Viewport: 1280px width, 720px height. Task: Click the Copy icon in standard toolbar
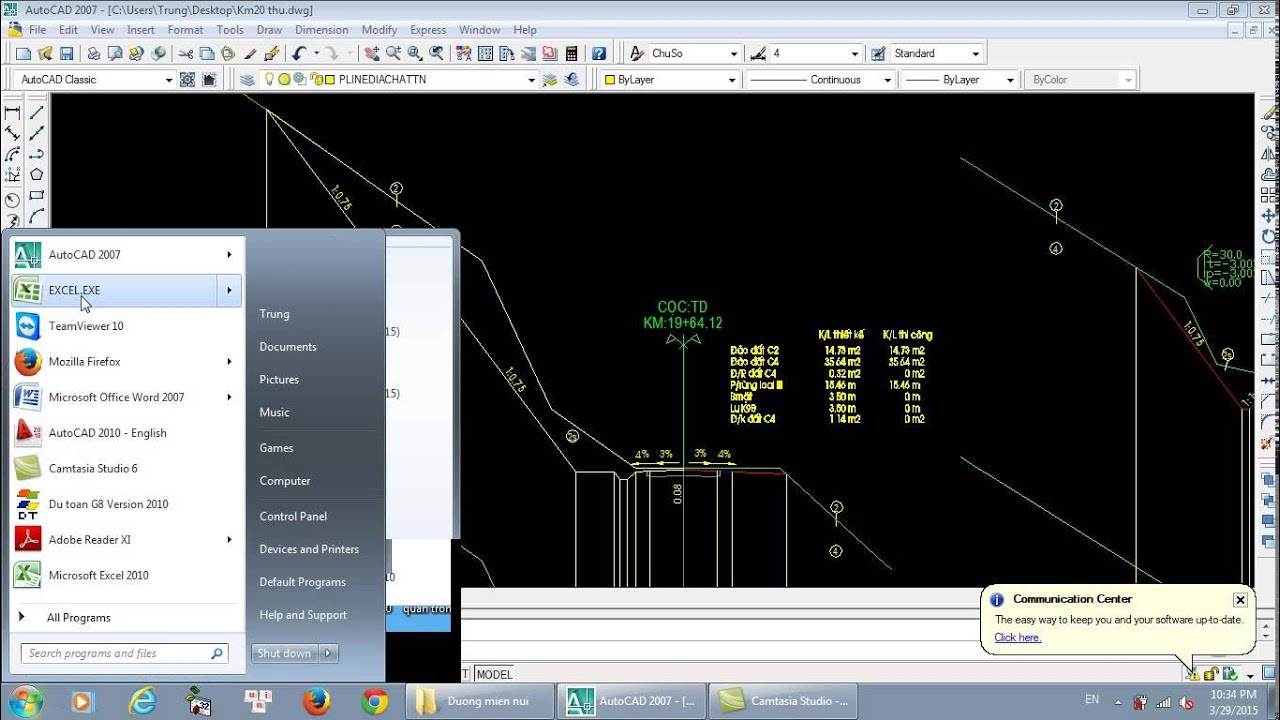(x=207, y=54)
